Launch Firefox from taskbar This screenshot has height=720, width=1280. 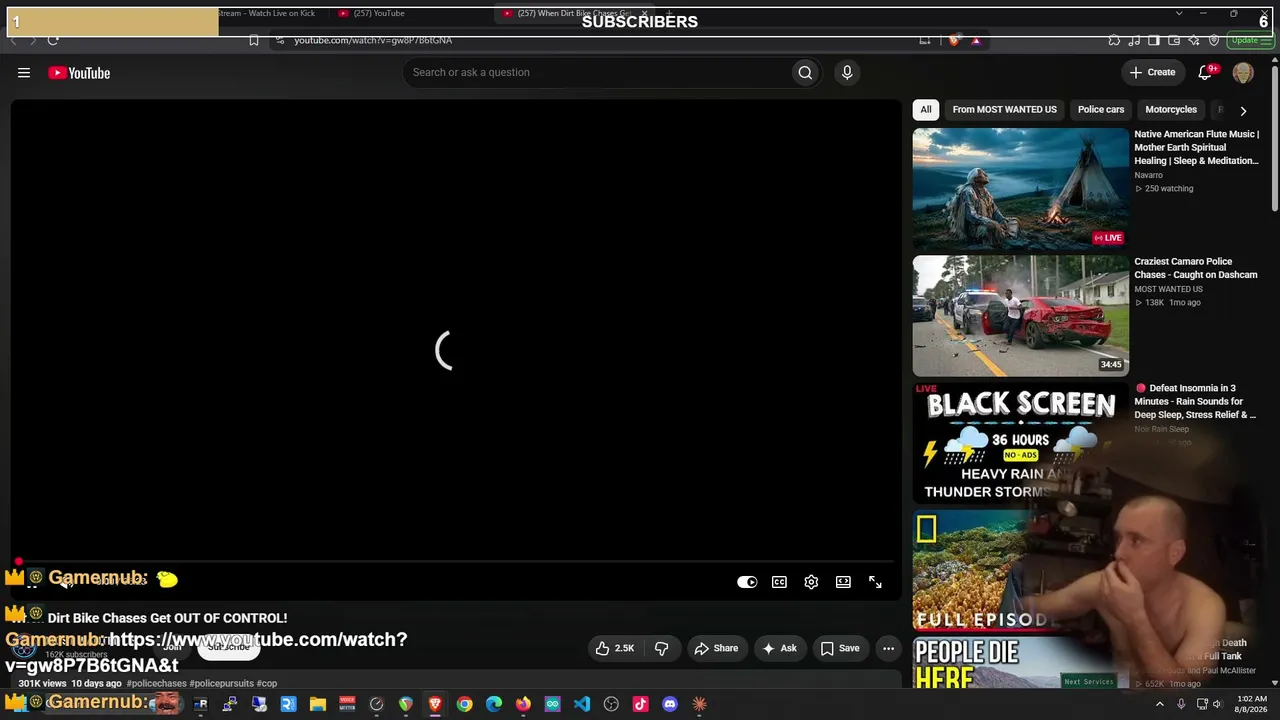[523, 704]
